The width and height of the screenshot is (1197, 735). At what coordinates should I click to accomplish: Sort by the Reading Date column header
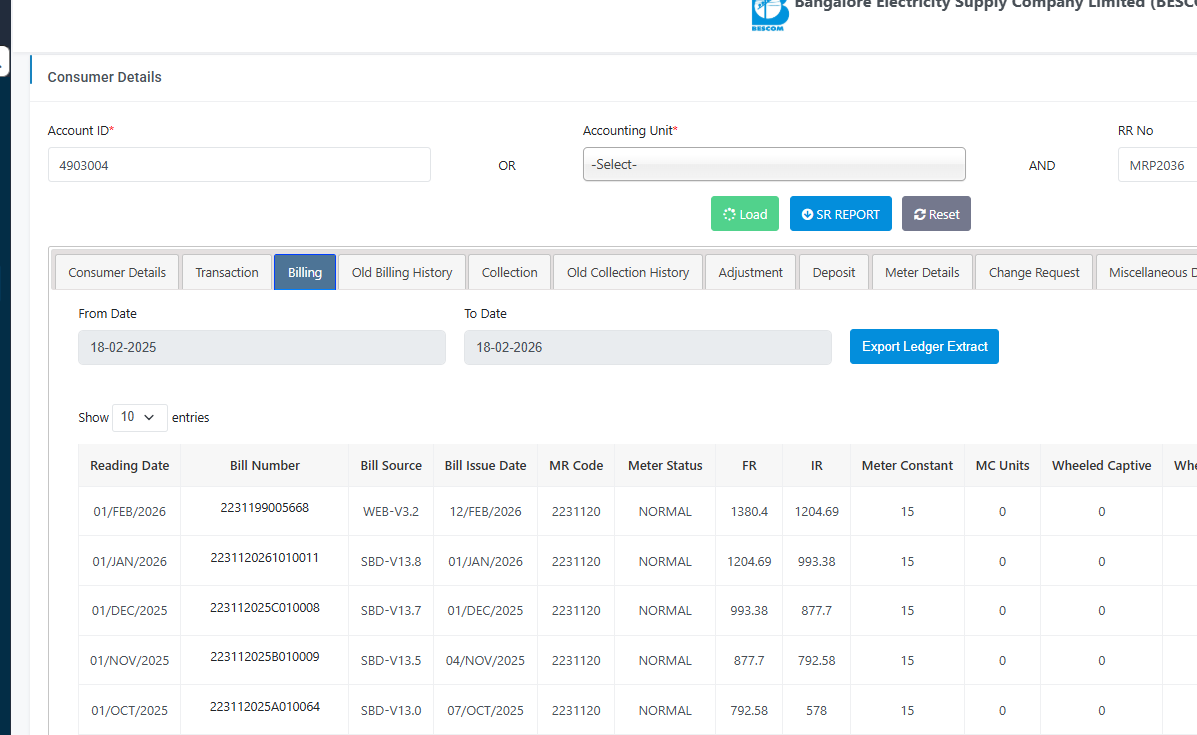(x=129, y=466)
